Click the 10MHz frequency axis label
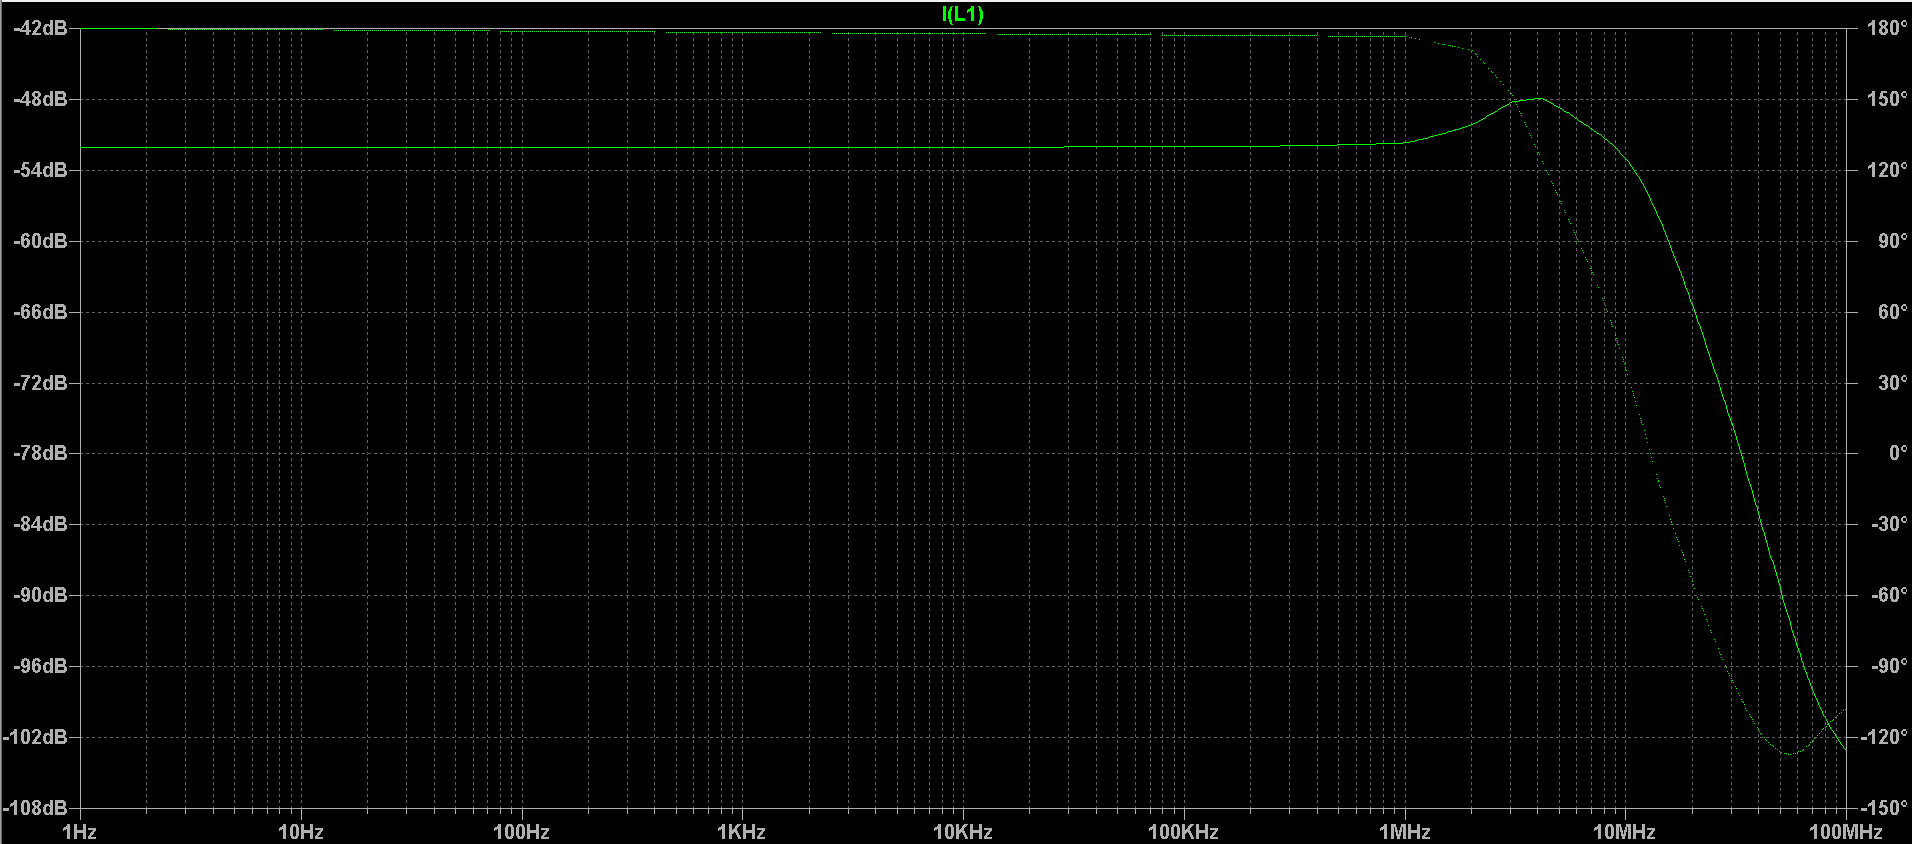Viewport: 1912px width, 844px height. [x=1624, y=832]
